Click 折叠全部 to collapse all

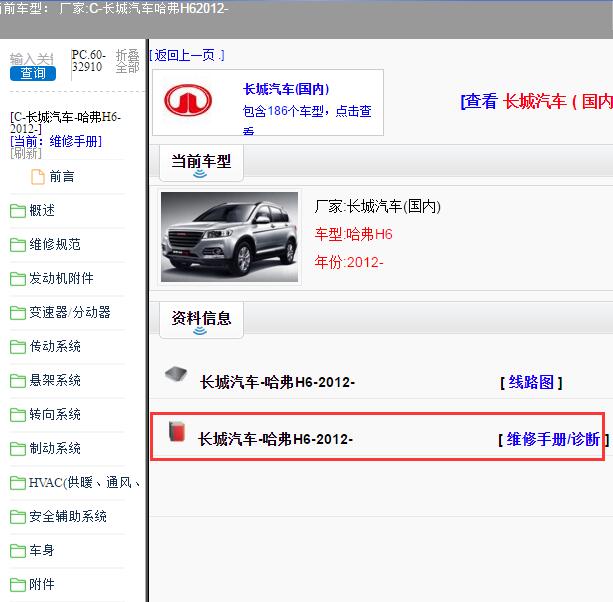click(127, 61)
